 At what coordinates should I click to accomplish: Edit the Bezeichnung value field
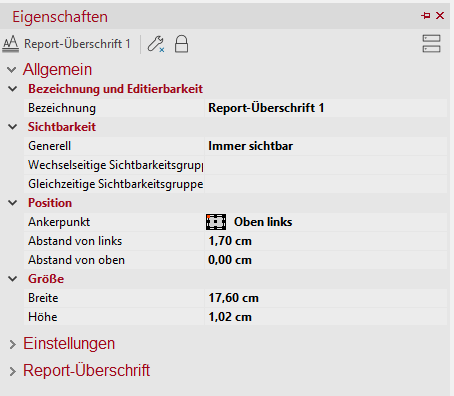(x=326, y=108)
